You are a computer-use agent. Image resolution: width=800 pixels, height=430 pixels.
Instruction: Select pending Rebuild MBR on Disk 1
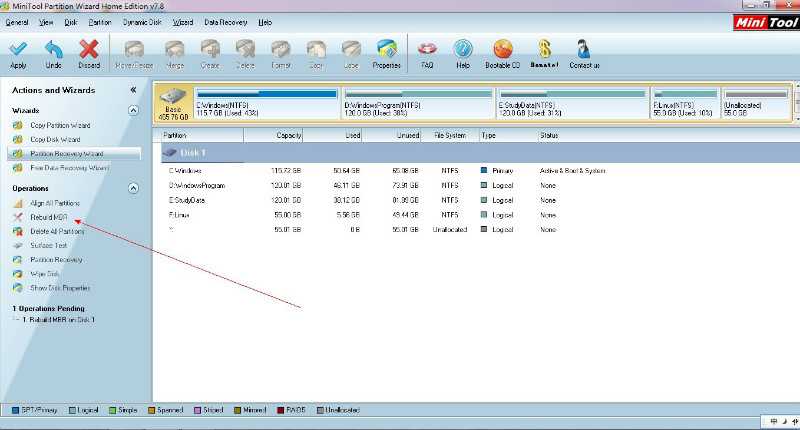pyautogui.click(x=59, y=320)
